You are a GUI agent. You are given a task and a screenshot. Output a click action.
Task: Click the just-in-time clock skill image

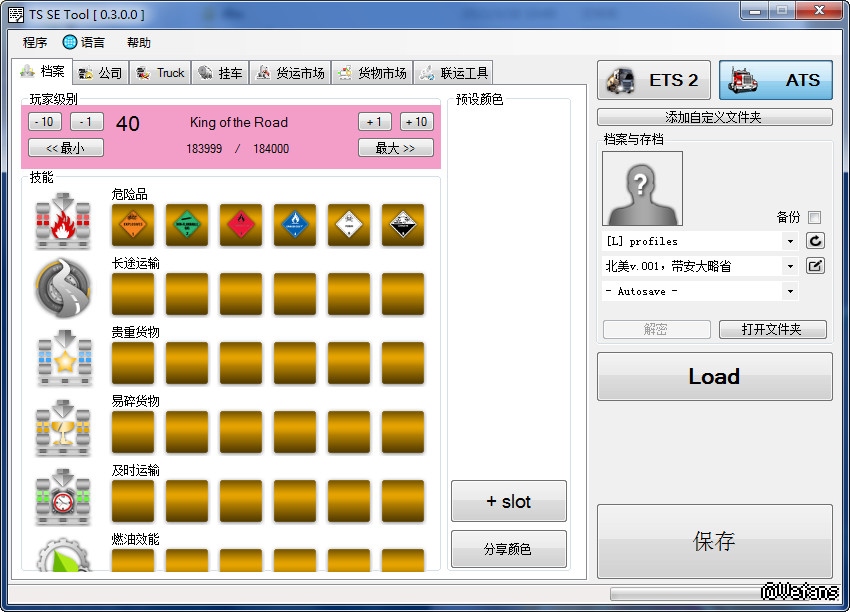63,497
